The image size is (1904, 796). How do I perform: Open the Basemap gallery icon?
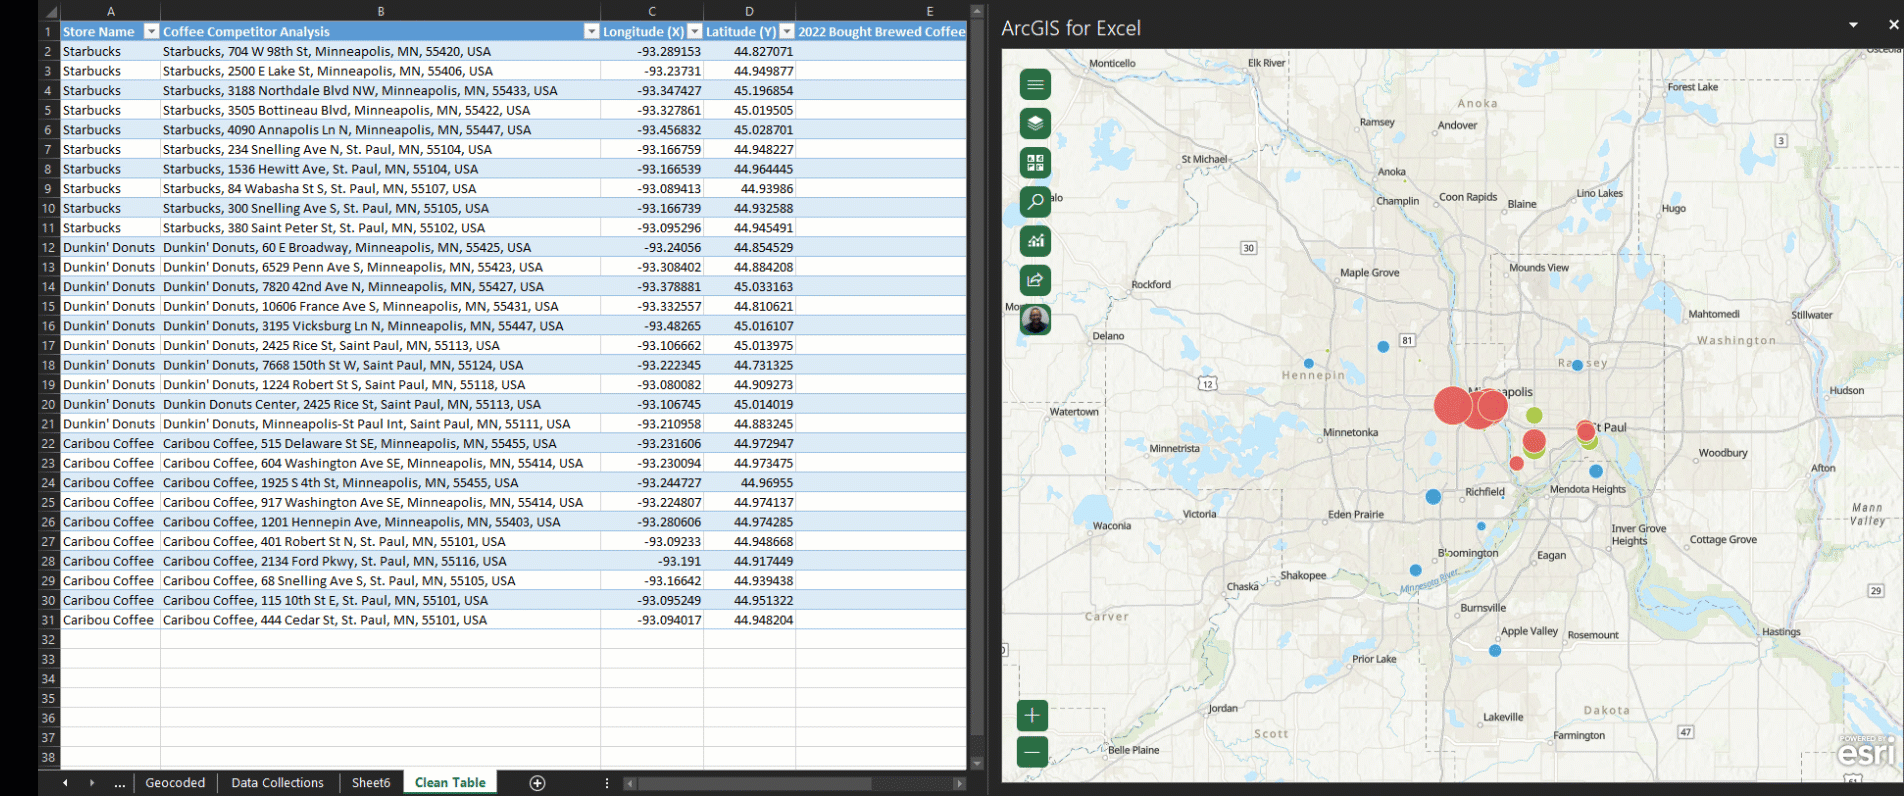(x=1035, y=163)
